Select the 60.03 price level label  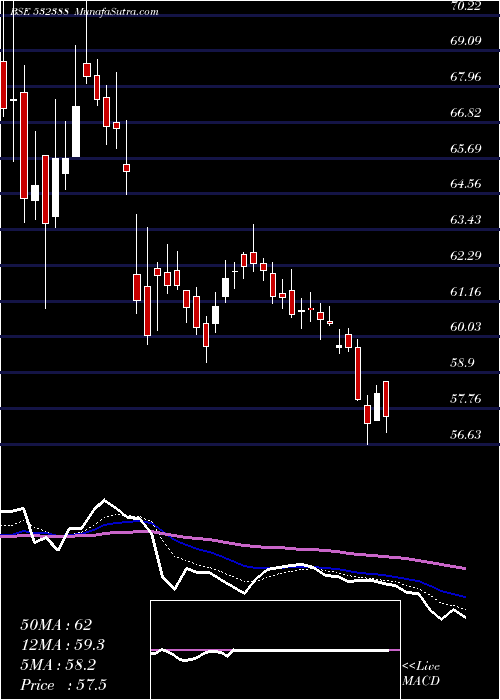464,327
